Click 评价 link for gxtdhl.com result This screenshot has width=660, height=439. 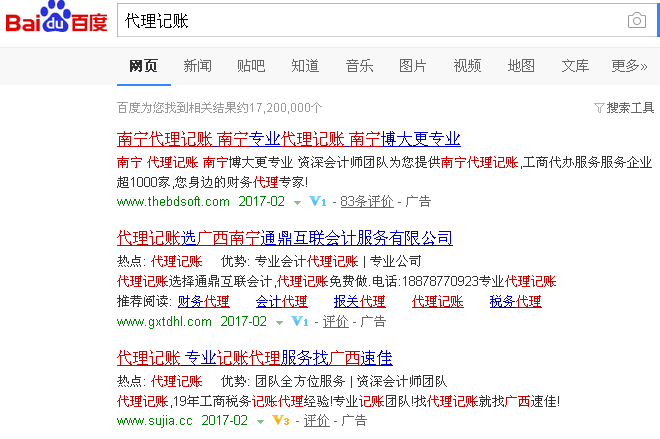pos(335,322)
